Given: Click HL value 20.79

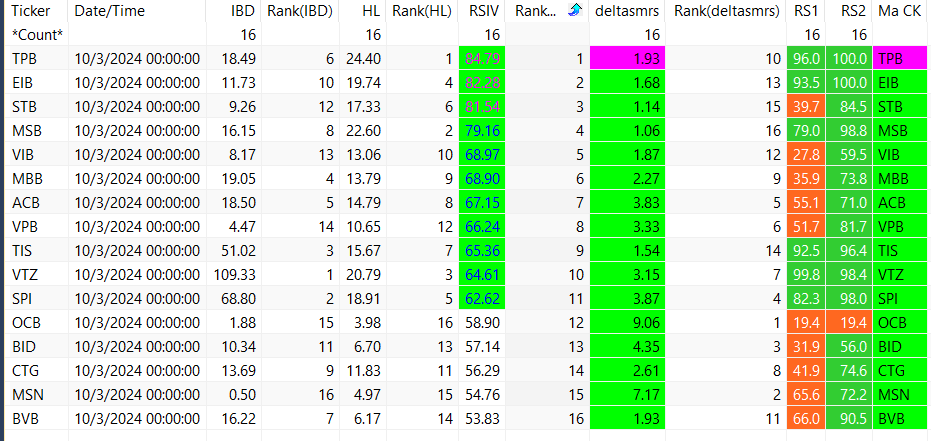Looking at the screenshot, I should point(363,275).
